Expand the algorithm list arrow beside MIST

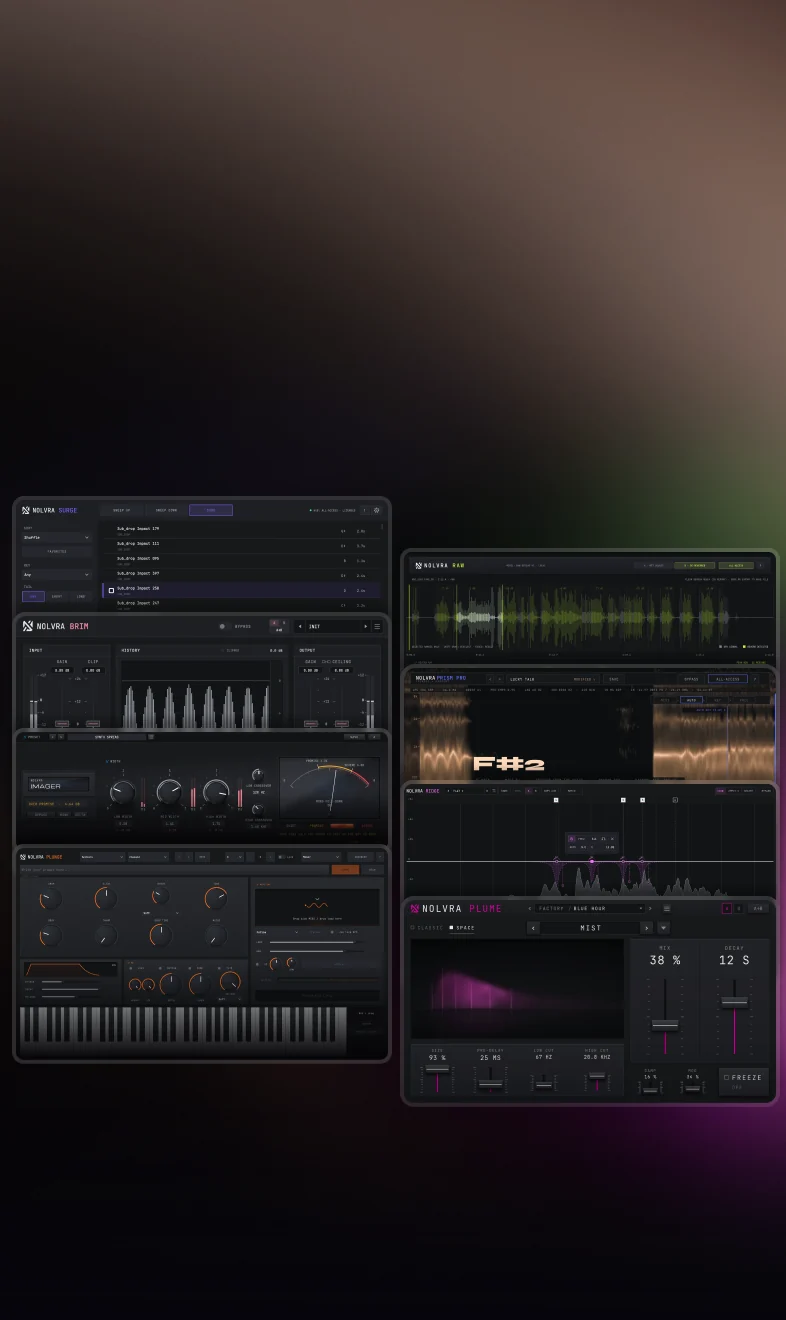click(x=664, y=928)
